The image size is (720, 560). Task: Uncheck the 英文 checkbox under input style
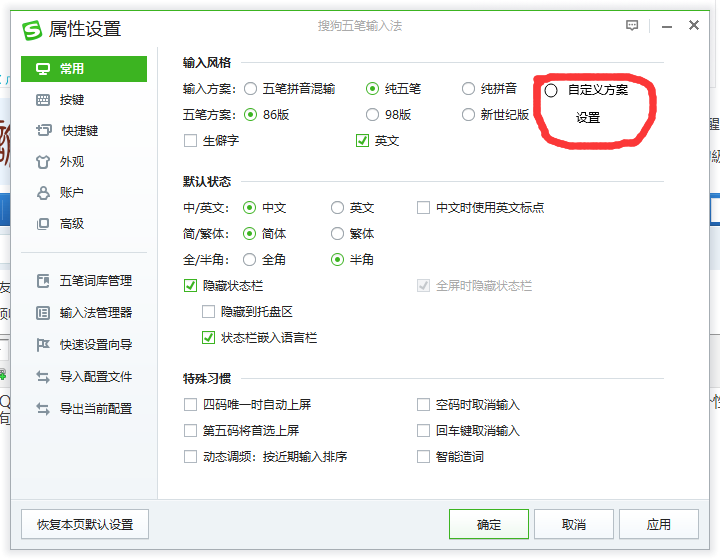point(362,140)
